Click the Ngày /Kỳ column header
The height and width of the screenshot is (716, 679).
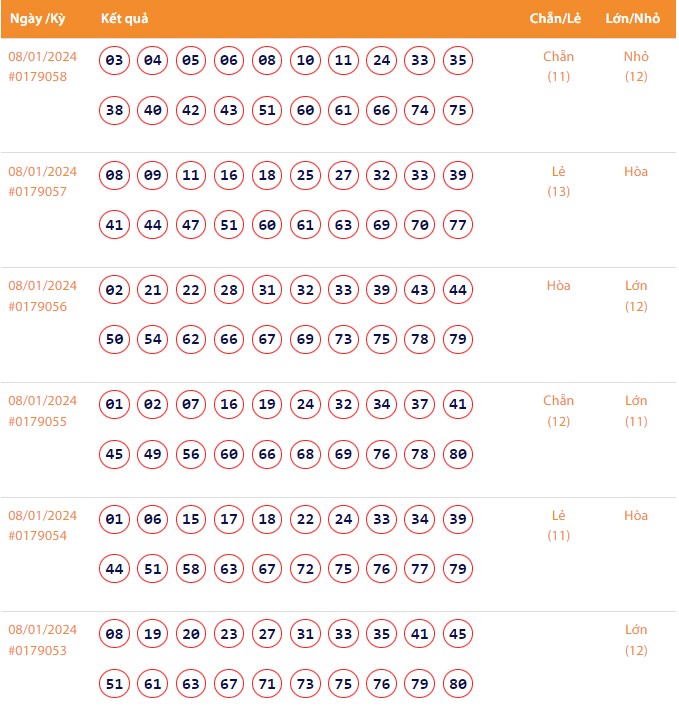point(37,19)
